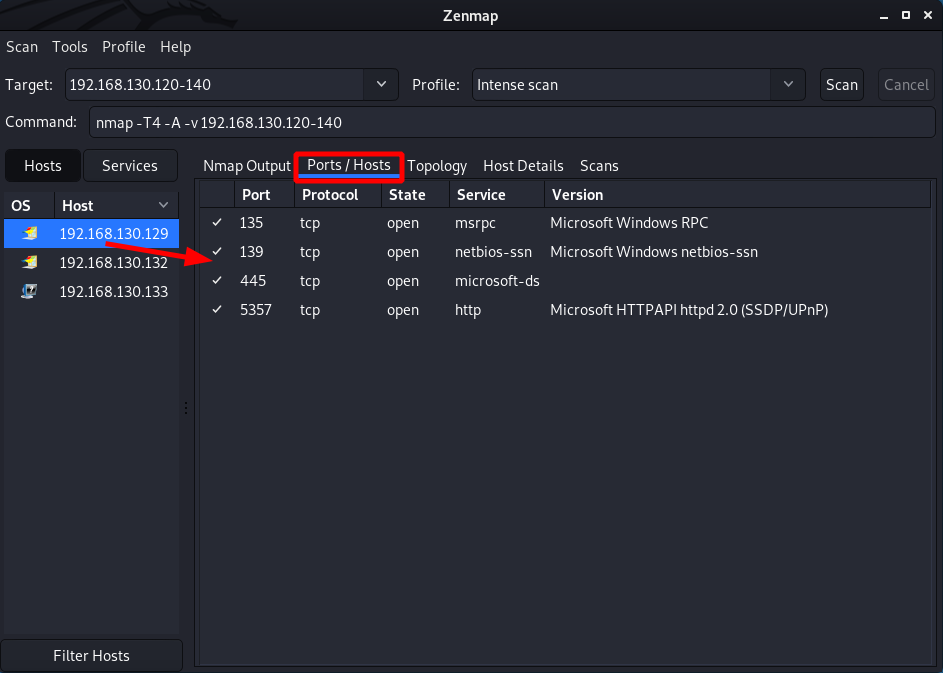This screenshot has width=943, height=673.
Task: Click the Cancel button
Action: pos(906,85)
